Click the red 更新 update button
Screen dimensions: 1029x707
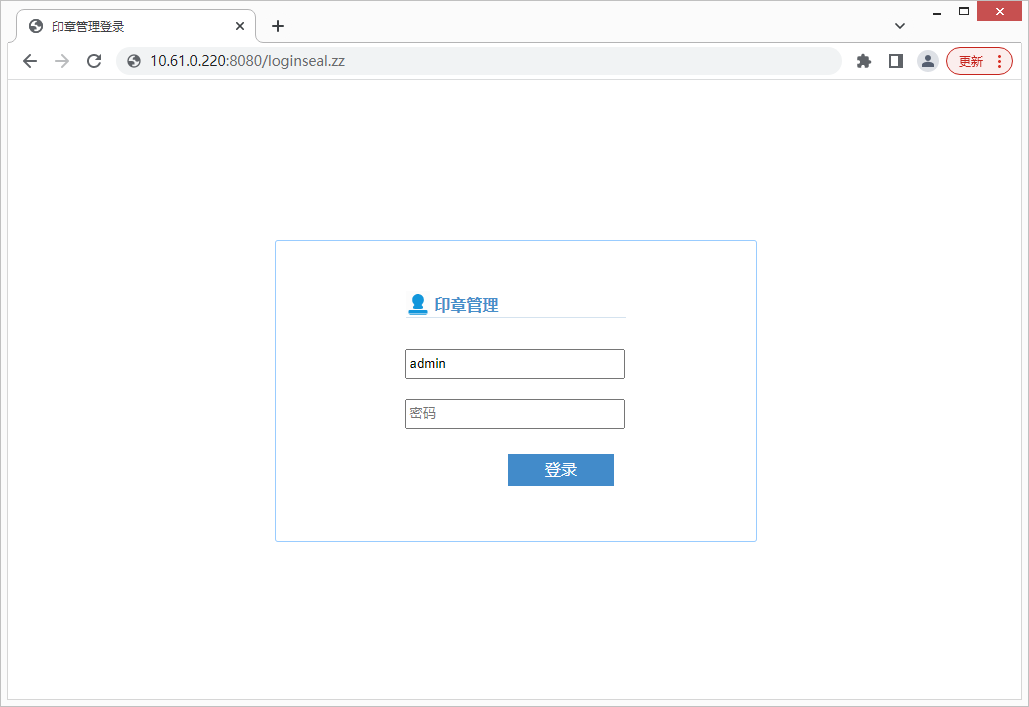click(x=970, y=61)
